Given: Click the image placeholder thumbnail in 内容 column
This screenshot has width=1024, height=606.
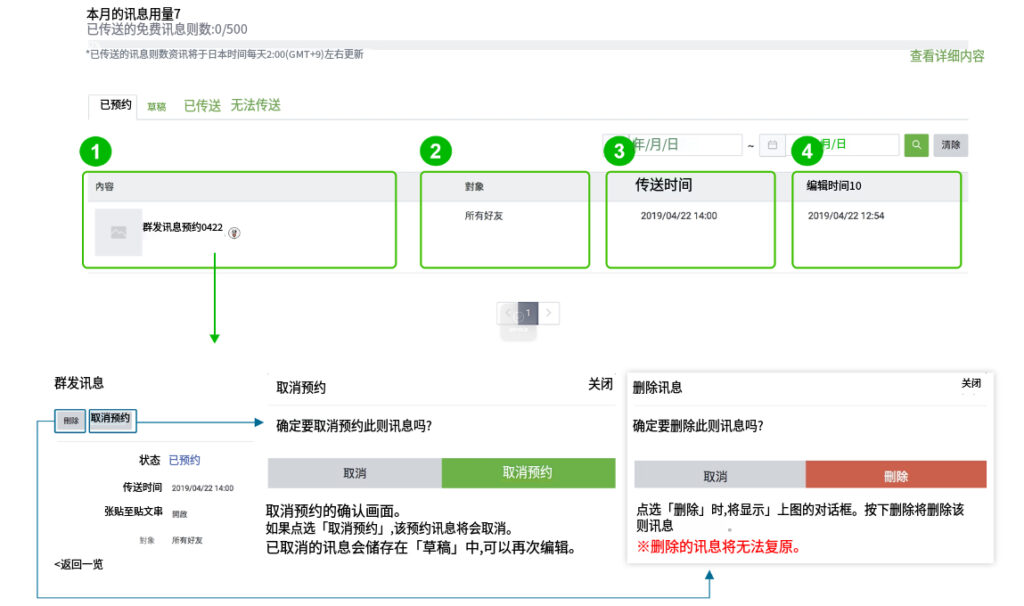Looking at the screenshot, I should point(117,231).
